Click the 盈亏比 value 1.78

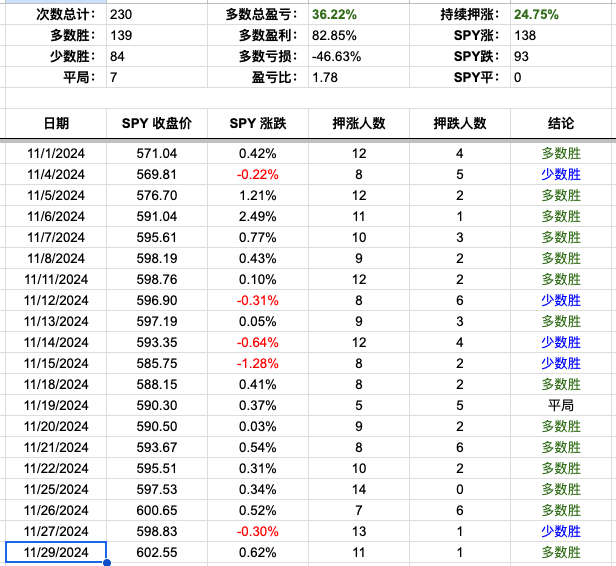pos(325,77)
